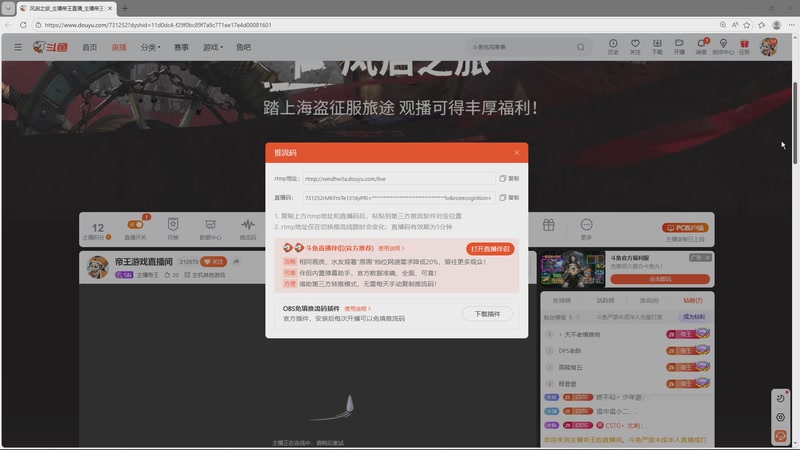The width and height of the screenshot is (800, 450).
Task: Expand the 游戏 dropdown
Action: 213,47
